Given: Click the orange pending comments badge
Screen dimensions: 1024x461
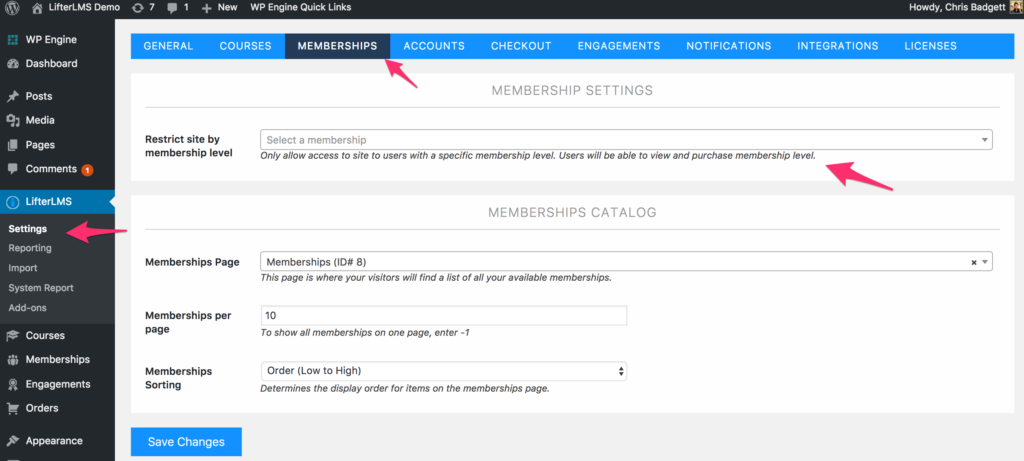Looking at the screenshot, I should coord(88,170).
